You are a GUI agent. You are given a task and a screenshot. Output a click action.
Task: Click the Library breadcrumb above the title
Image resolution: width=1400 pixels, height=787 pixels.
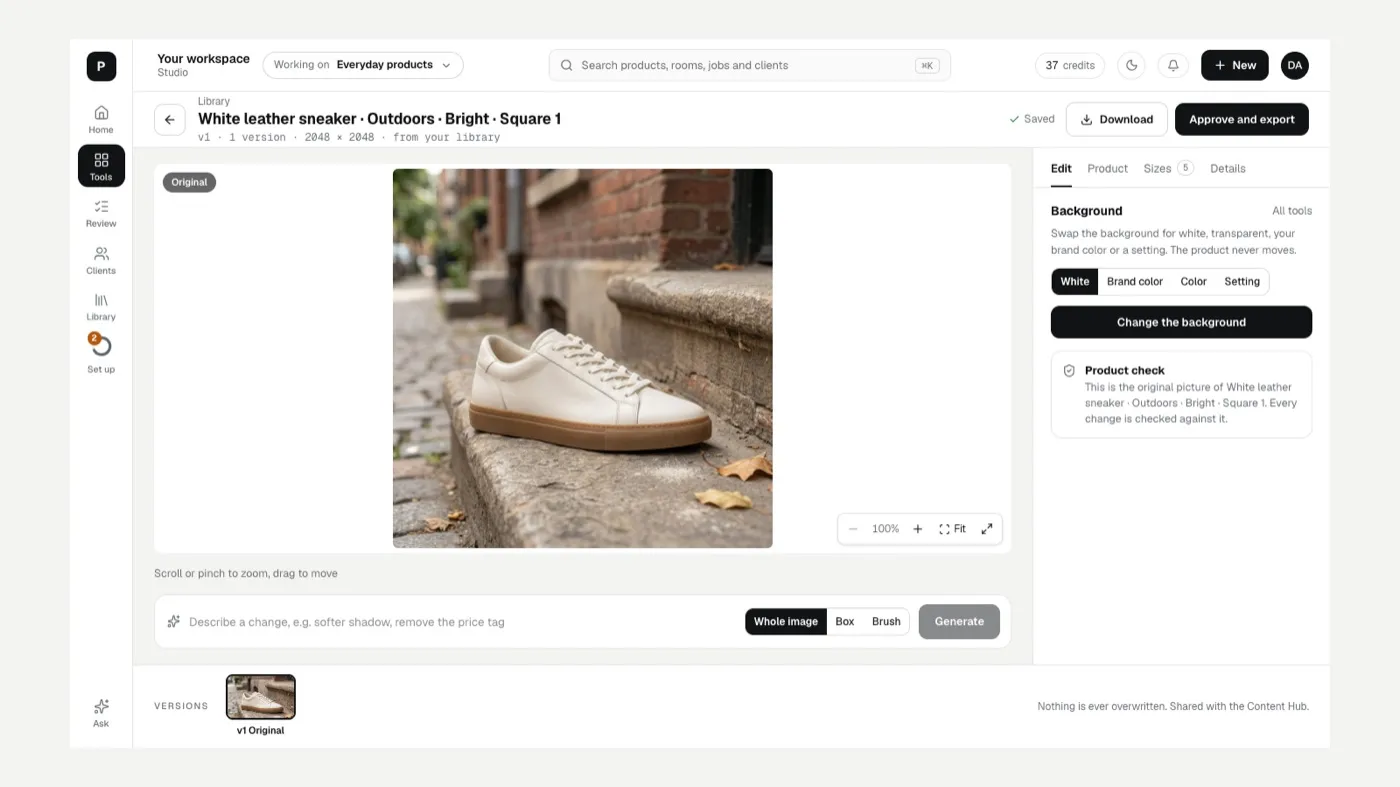coord(214,101)
